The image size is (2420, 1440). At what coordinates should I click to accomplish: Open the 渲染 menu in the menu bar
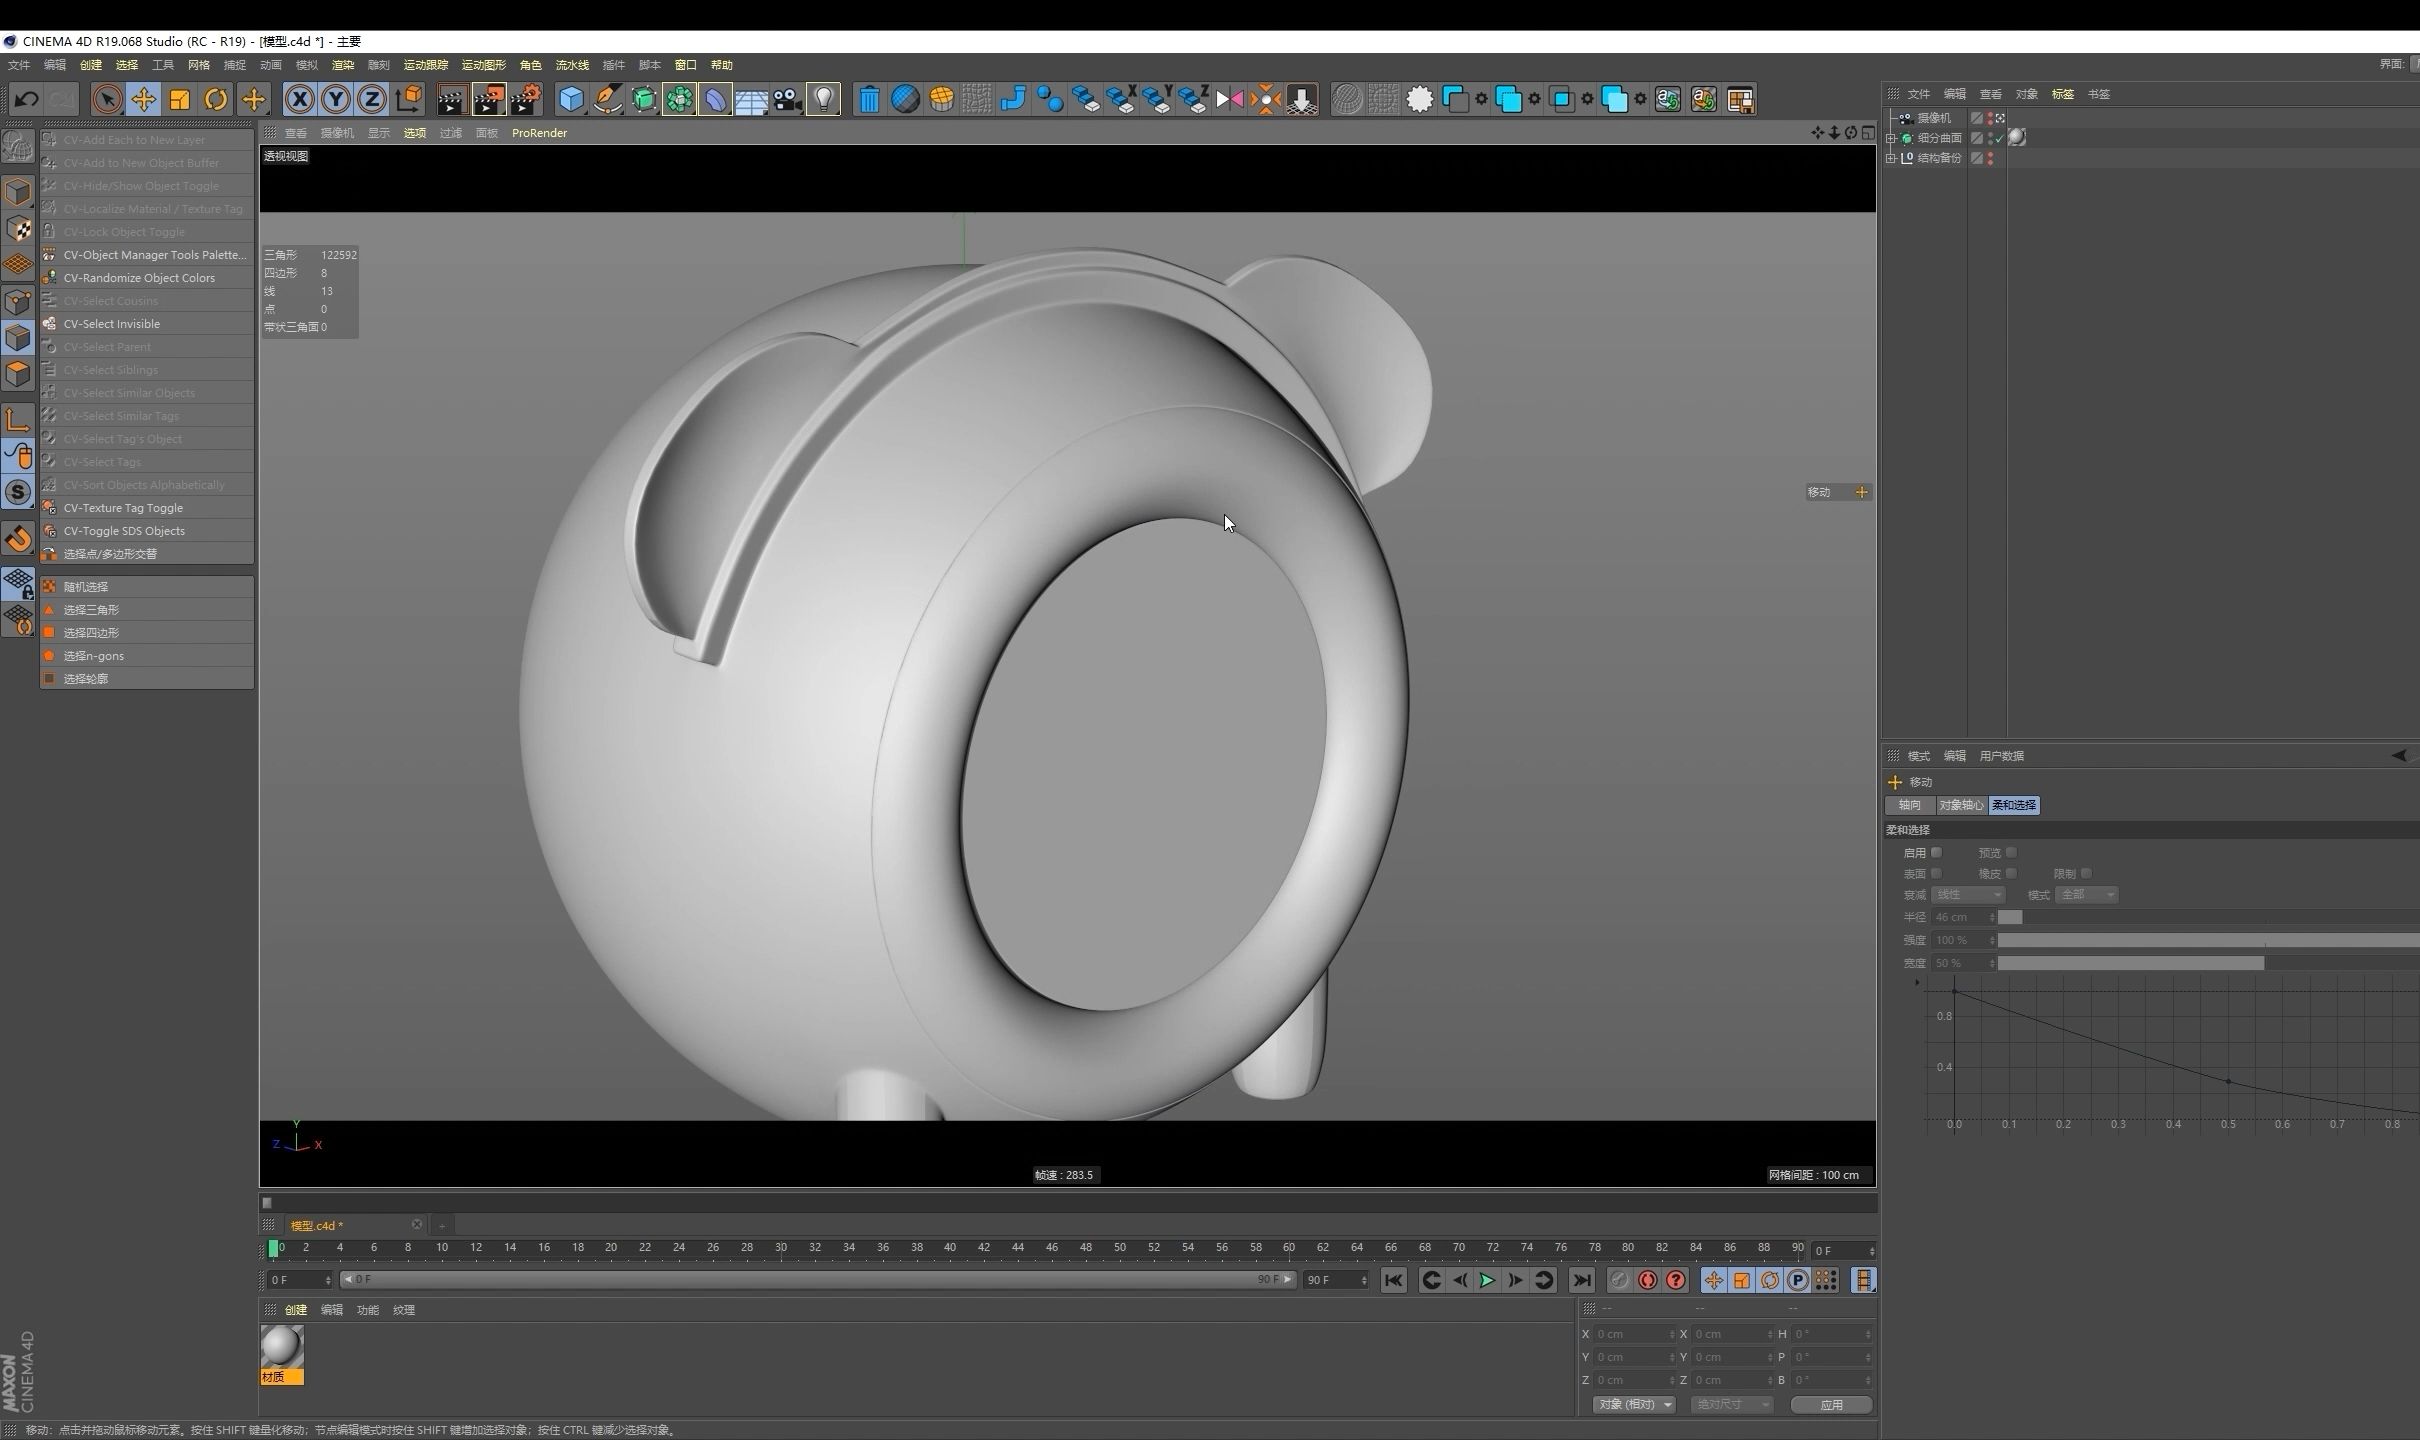[342, 65]
